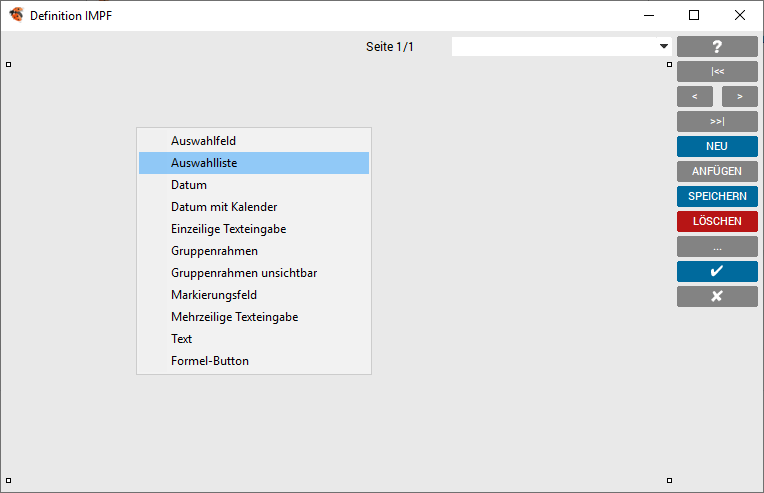Confirm with the checkmark button
The width and height of the screenshot is (764, 493).
click(717, 271)
